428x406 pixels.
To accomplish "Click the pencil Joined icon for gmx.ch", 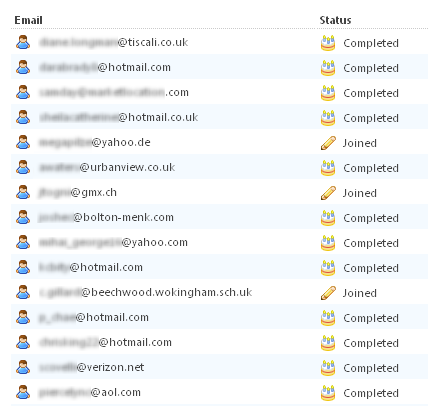I will tap(328, 193).
